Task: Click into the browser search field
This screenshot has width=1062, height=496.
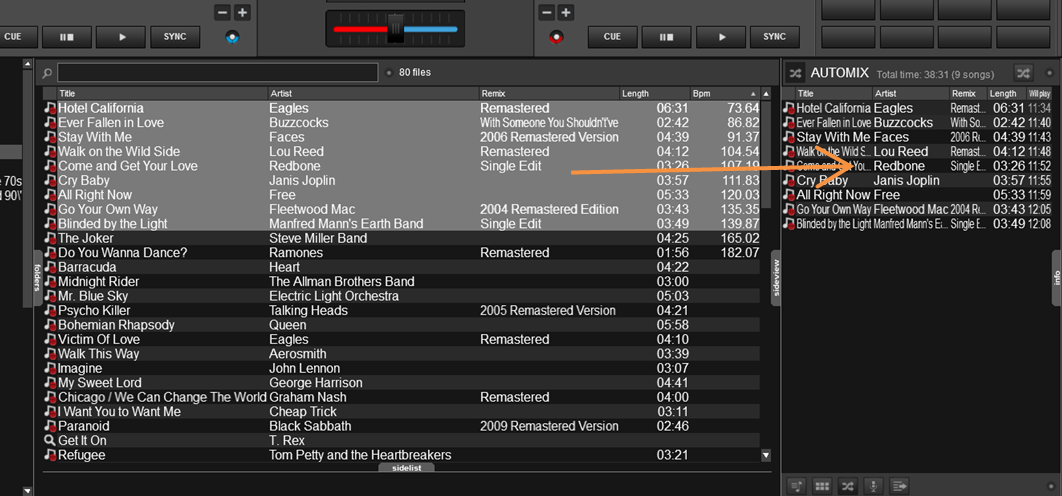Action: pyautogui.click(x=217, y=73)
